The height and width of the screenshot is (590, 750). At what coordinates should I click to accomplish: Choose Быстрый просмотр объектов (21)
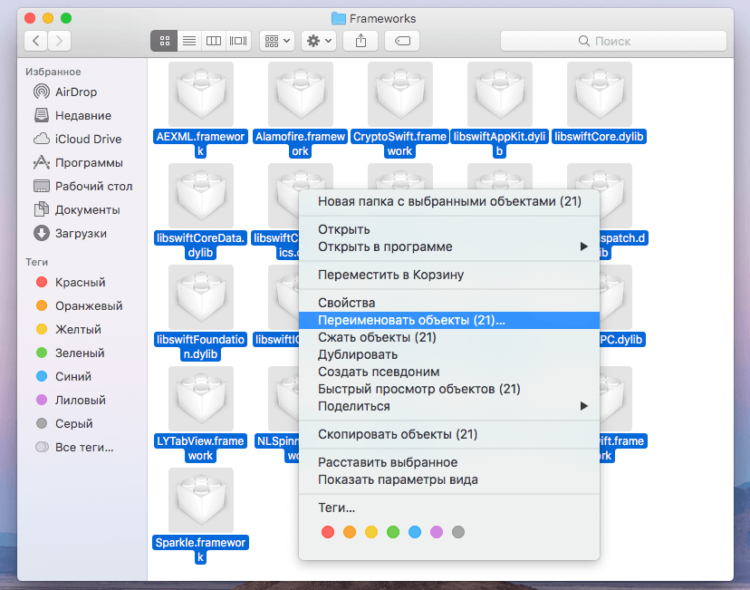pos(449,389)
